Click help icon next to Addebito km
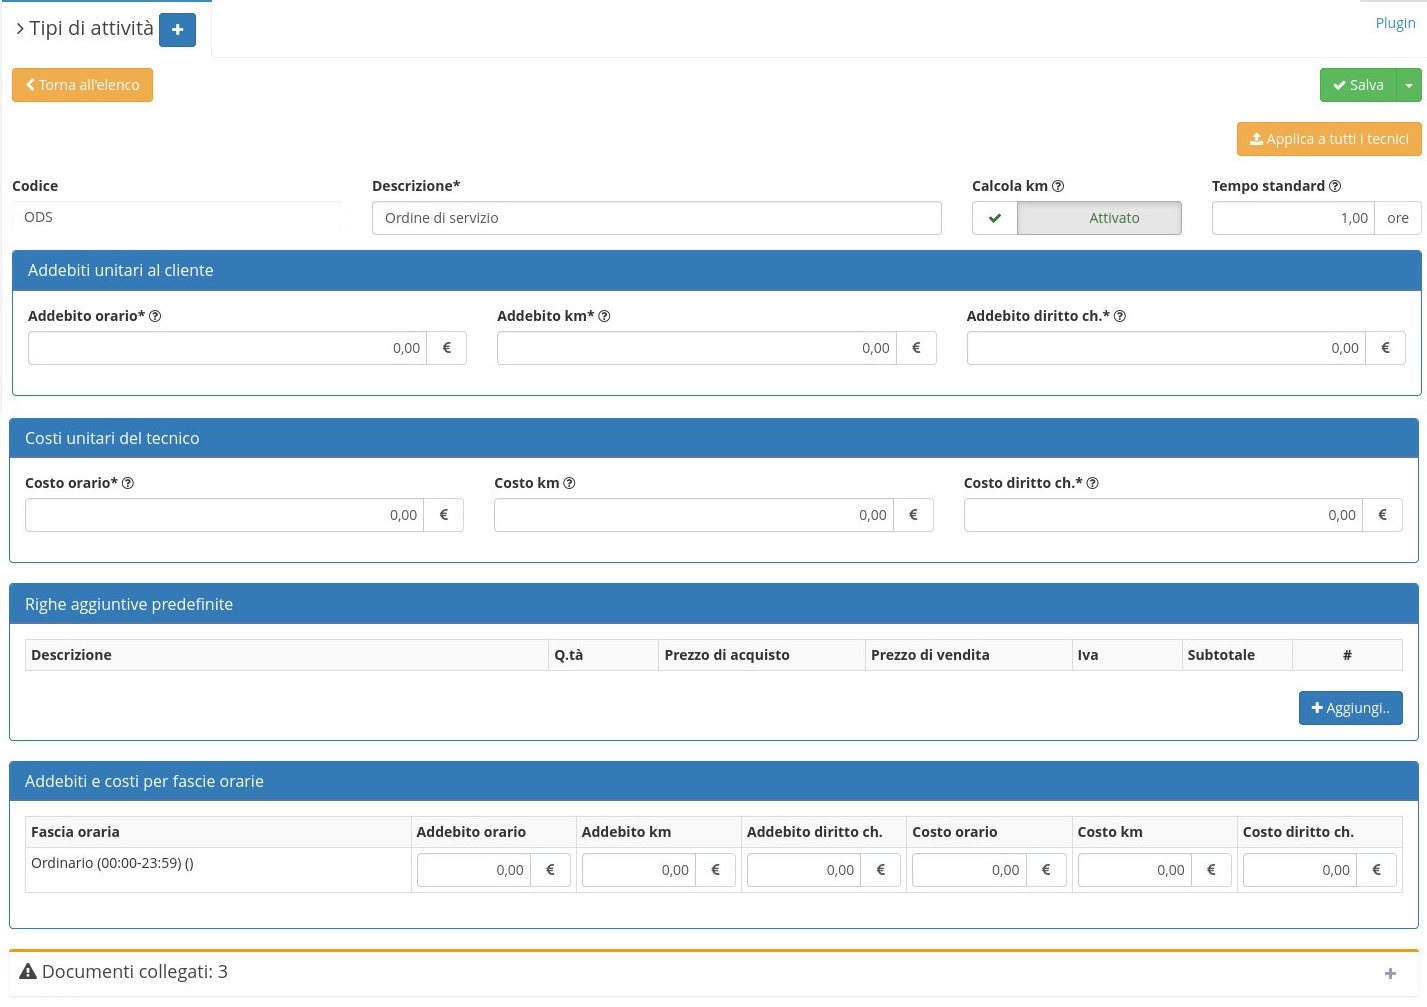Screen dimensions: 1427x1007 pos(604,316)
